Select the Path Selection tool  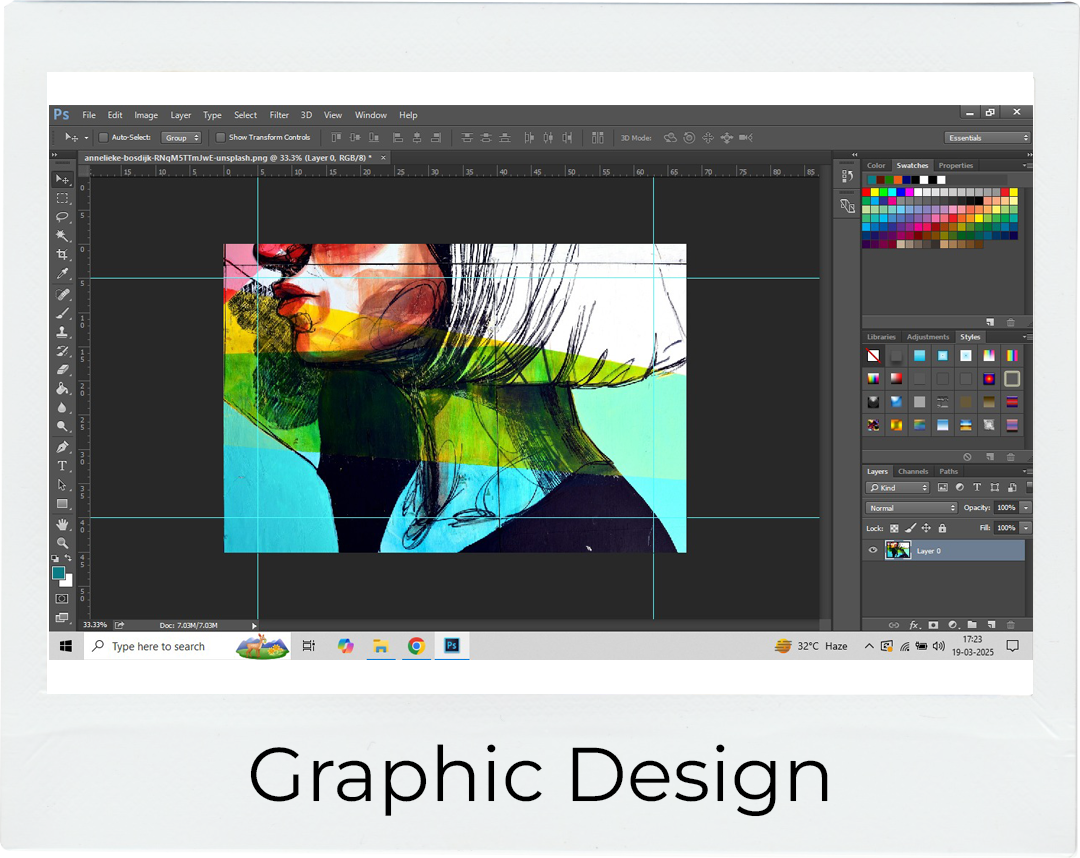63,485
